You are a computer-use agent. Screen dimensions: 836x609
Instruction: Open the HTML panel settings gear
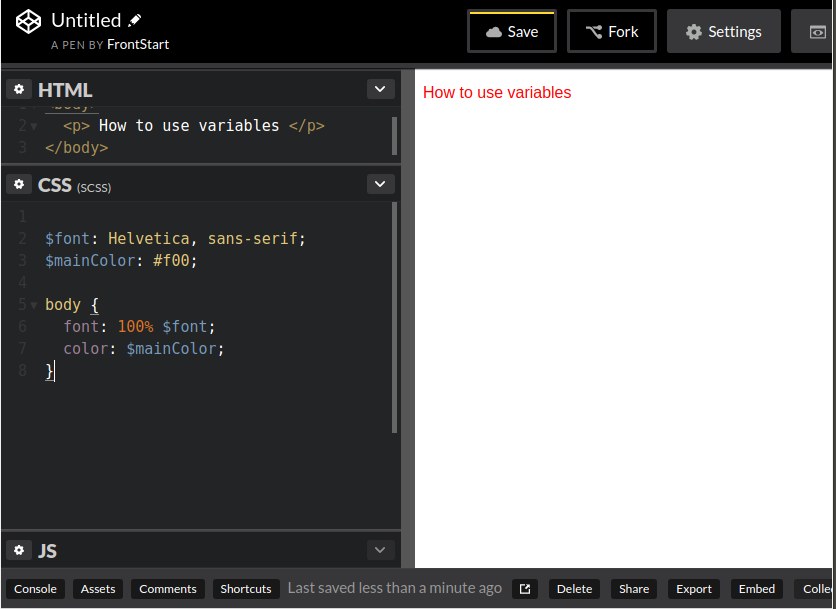18,89
